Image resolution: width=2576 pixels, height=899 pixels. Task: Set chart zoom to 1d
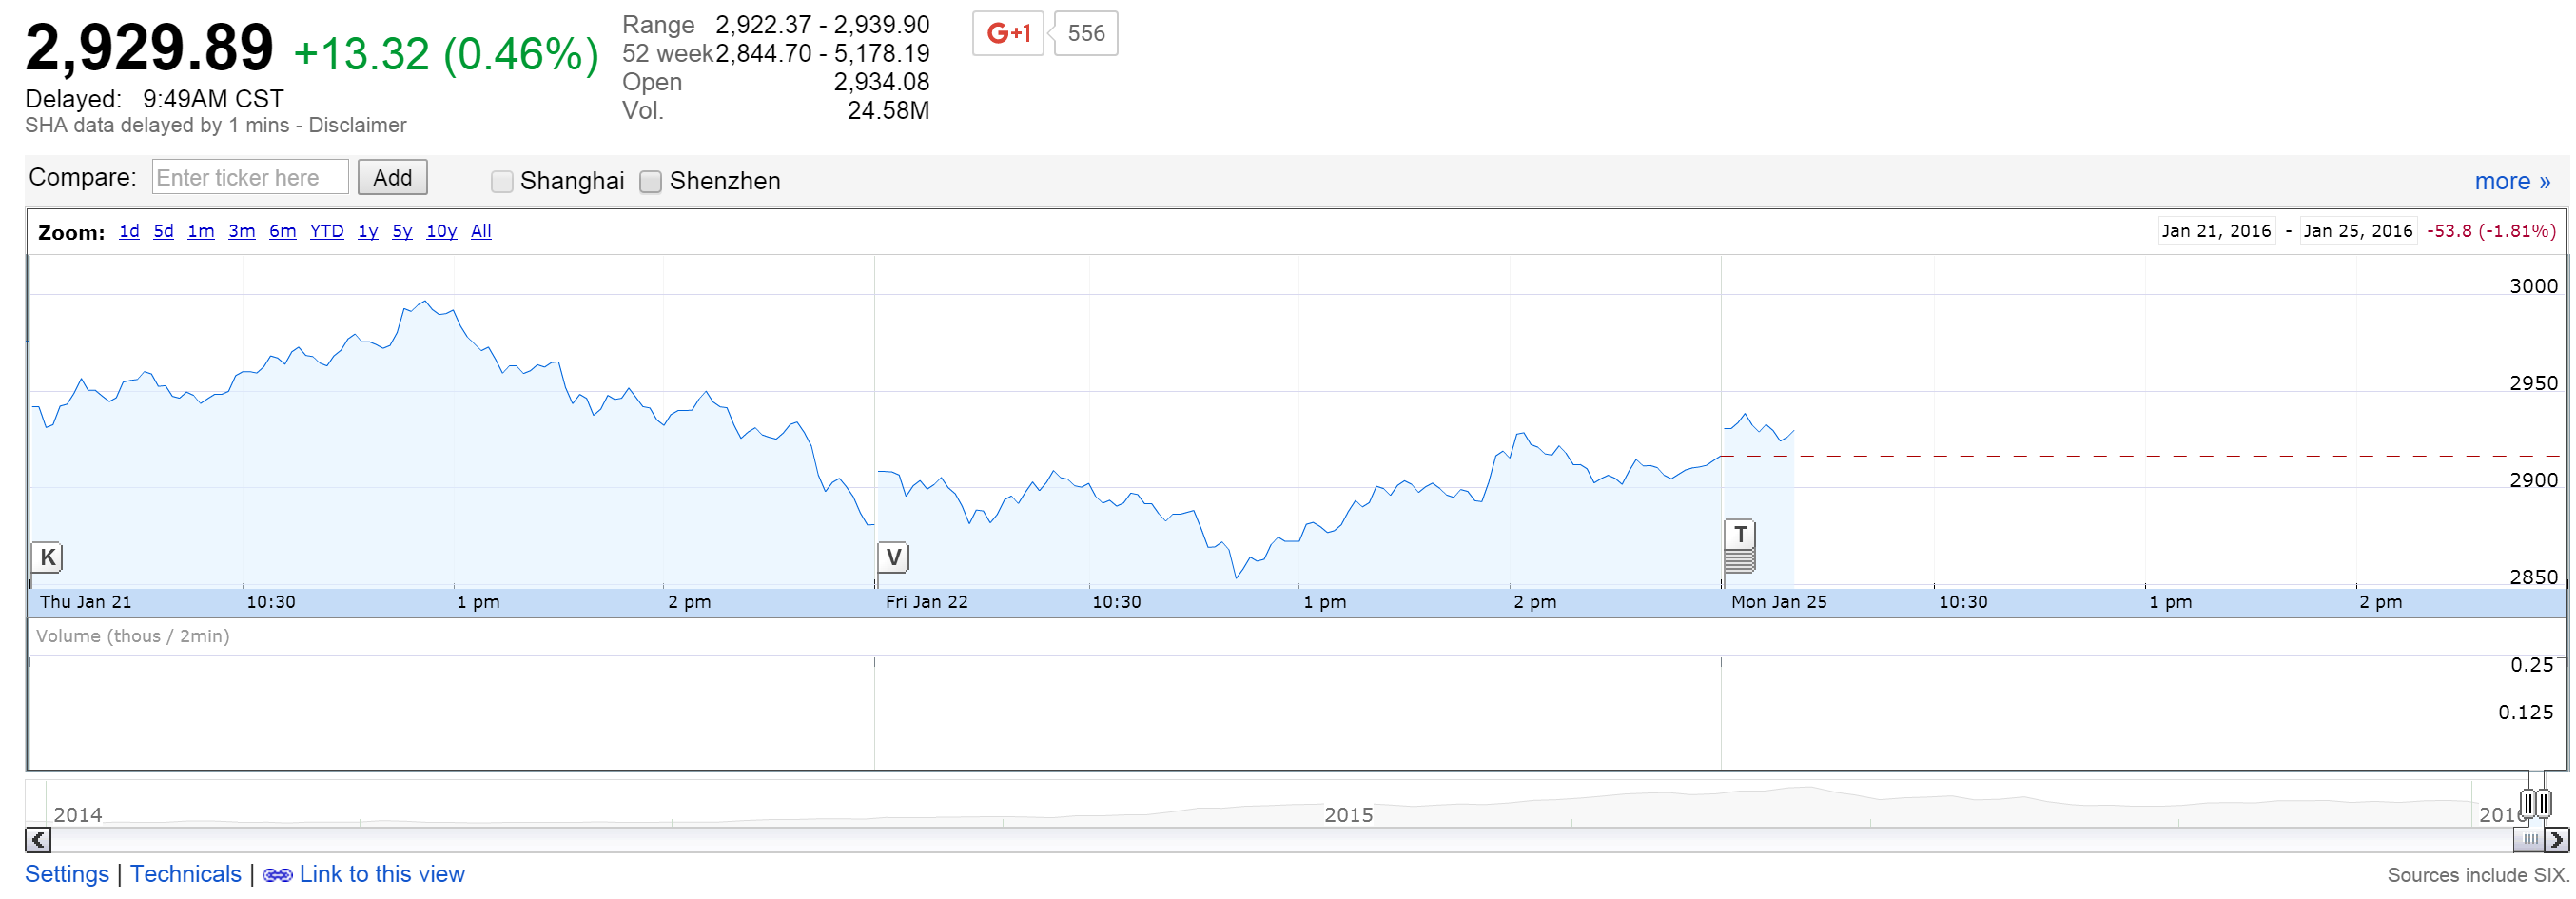(129, 231)
